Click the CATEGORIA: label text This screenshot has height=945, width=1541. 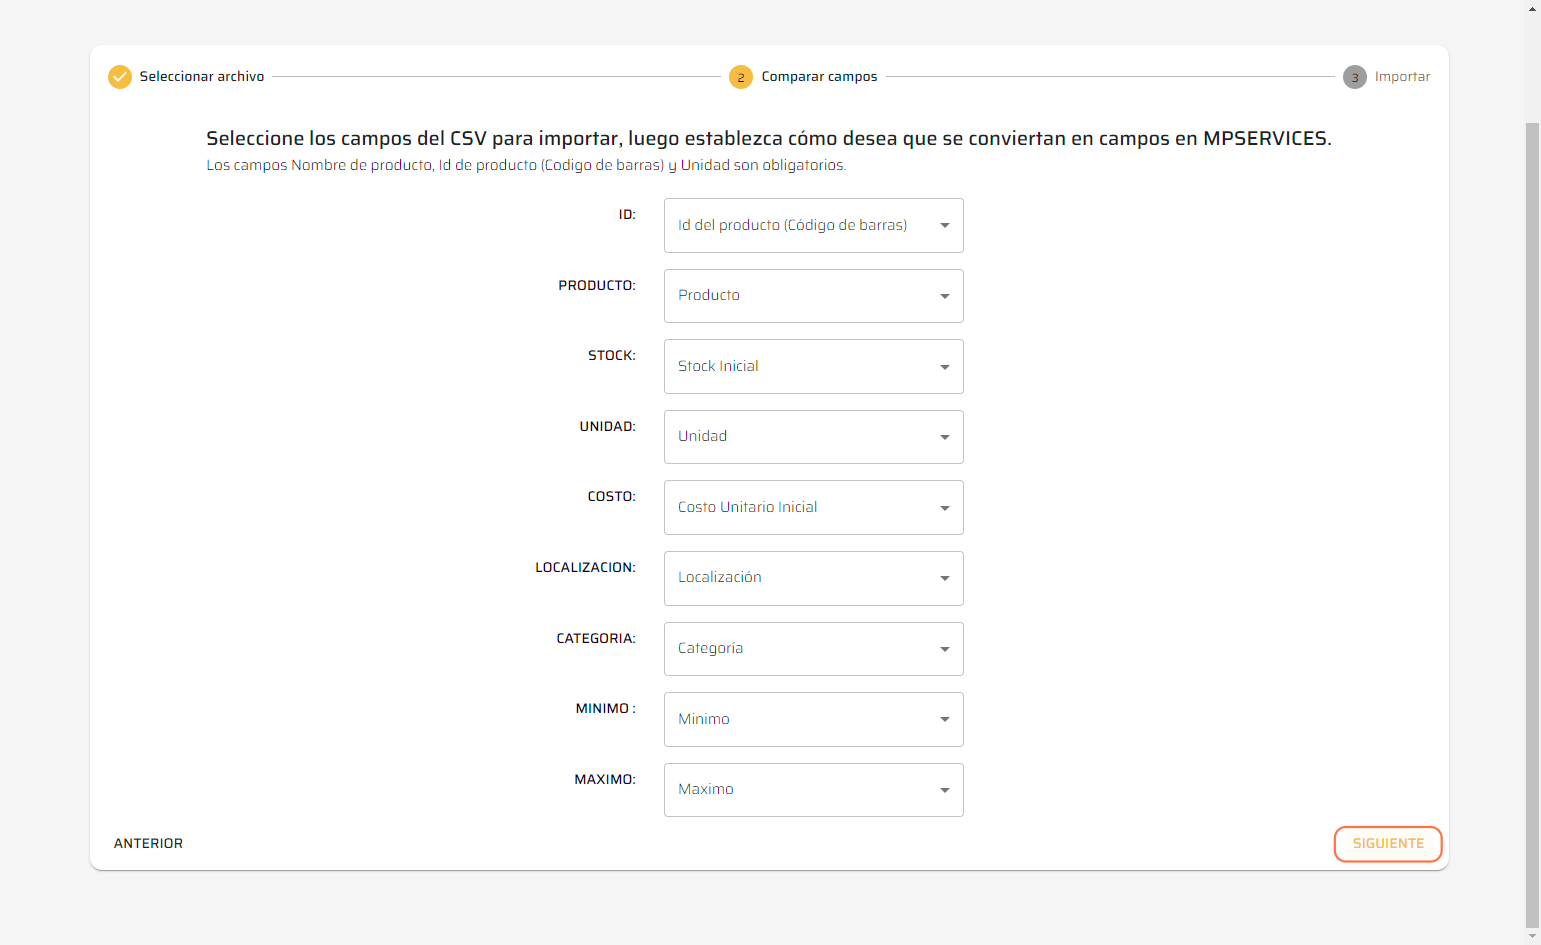(596, 638)
